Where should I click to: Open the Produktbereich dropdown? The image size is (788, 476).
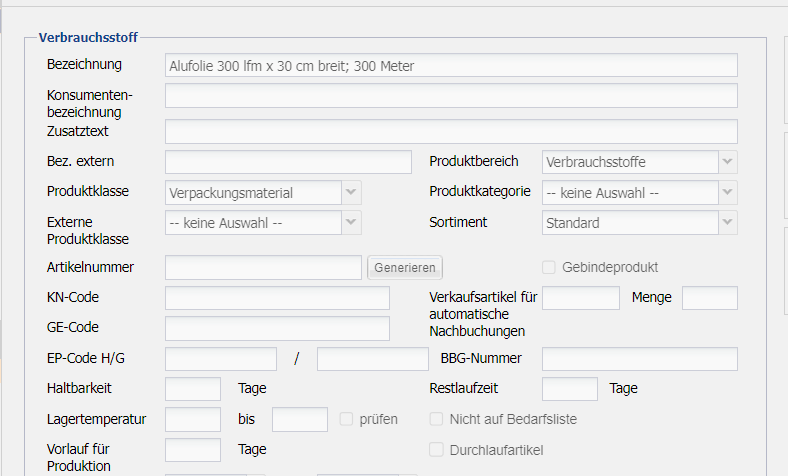pyautogui.click(x=639, y=162)
